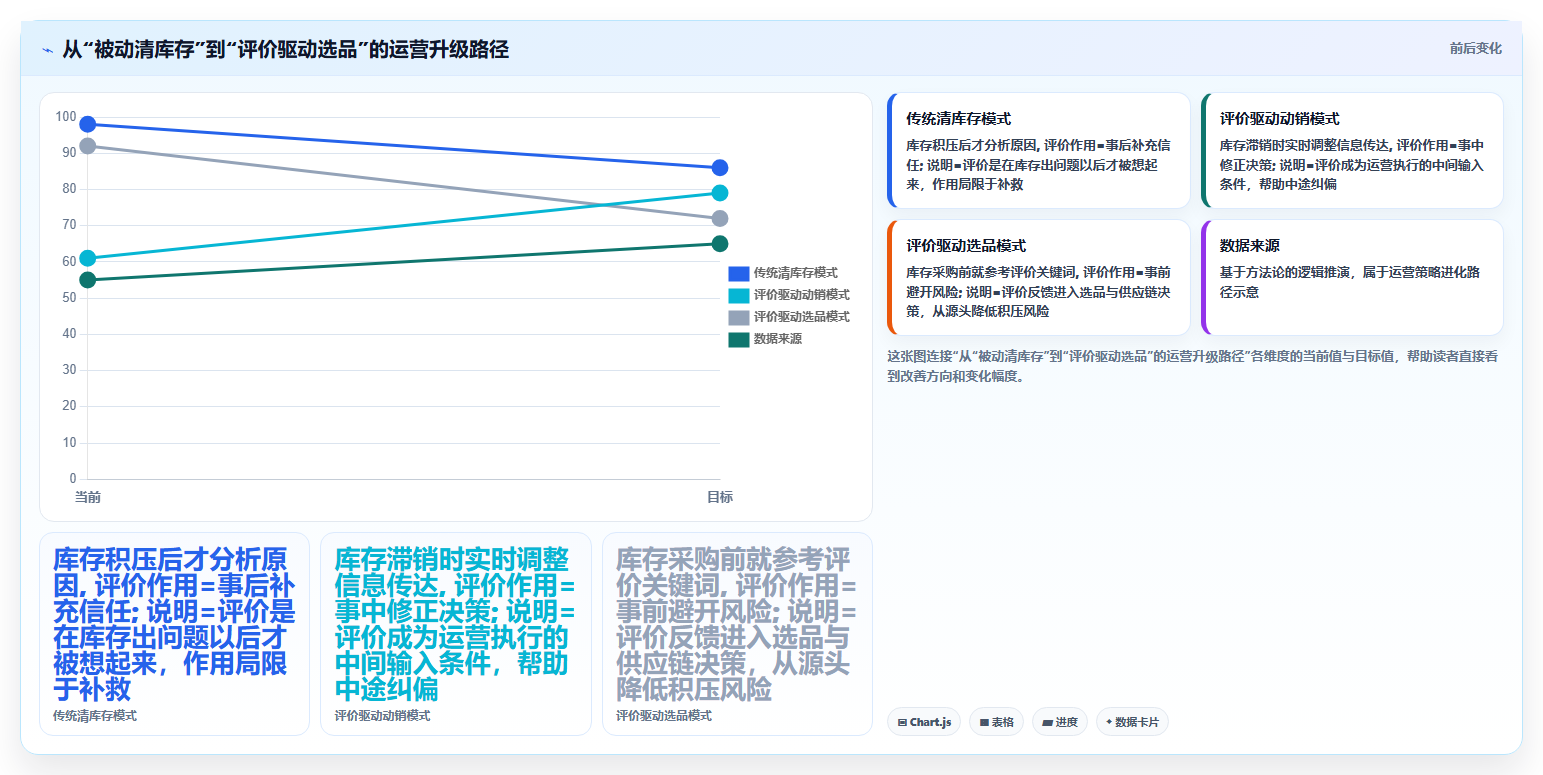Click the 表格 tag

tap(996, 722)
